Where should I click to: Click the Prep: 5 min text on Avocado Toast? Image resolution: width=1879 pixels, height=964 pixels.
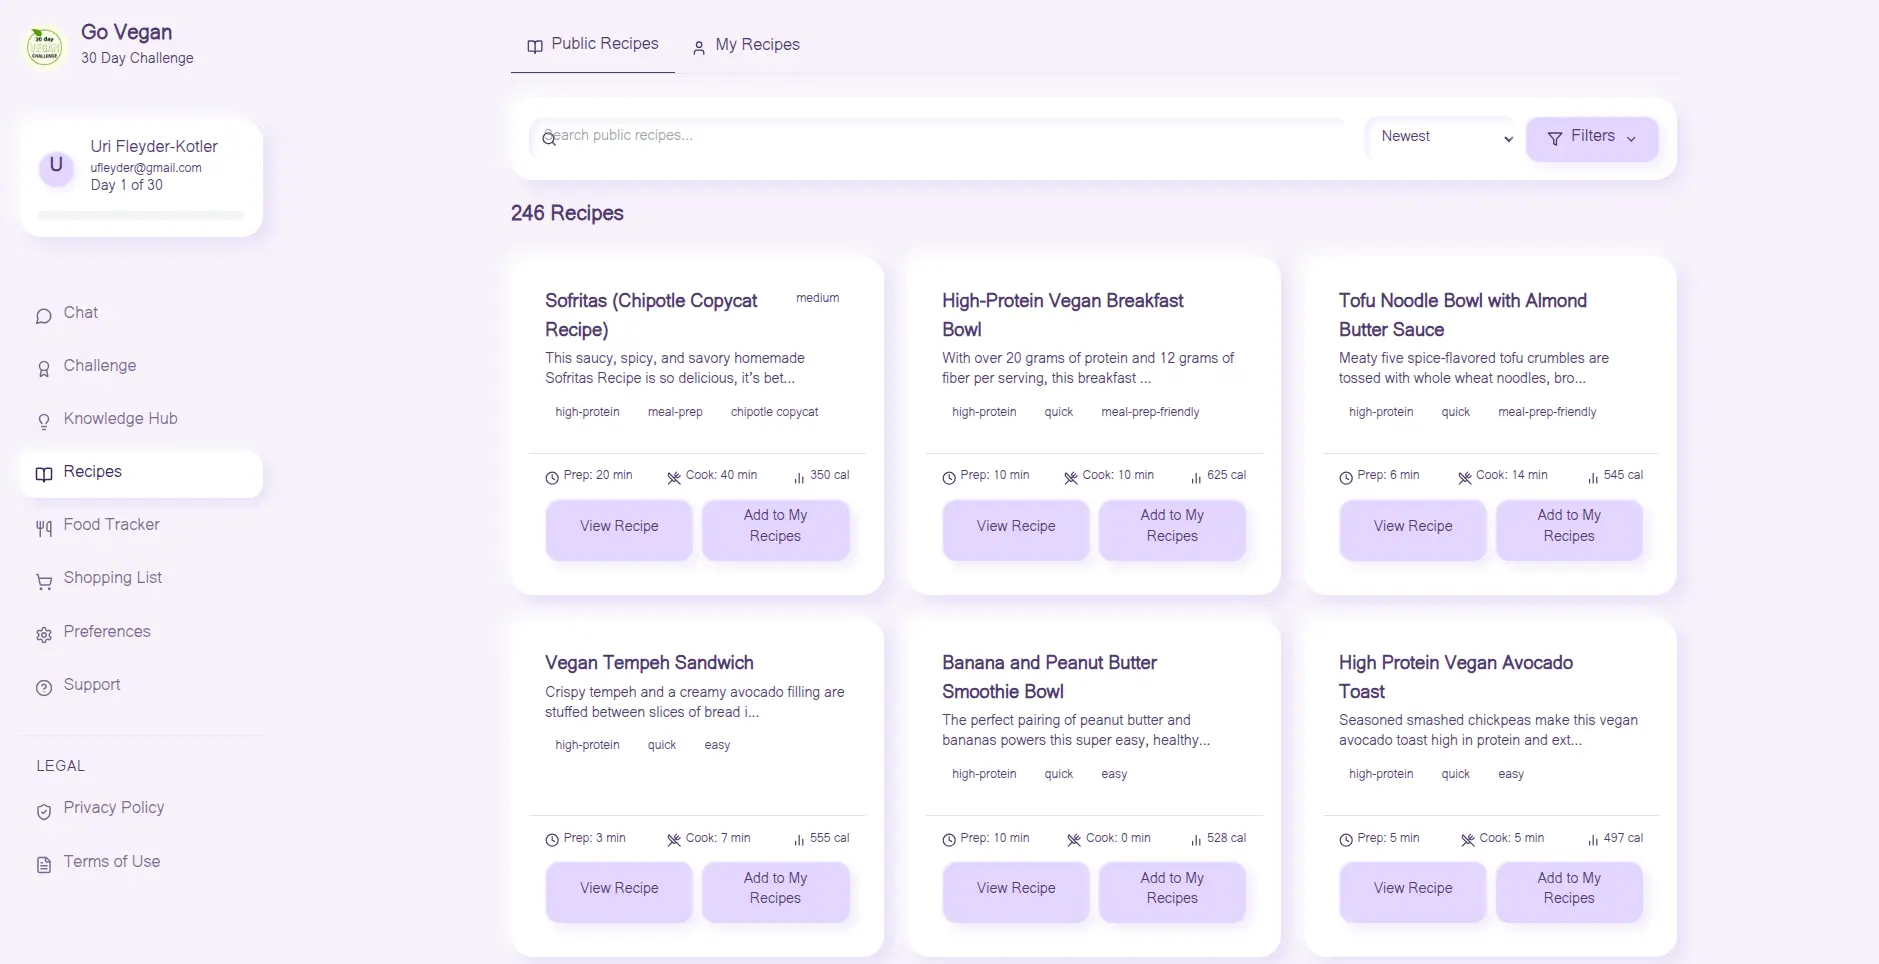[1388, 838]
